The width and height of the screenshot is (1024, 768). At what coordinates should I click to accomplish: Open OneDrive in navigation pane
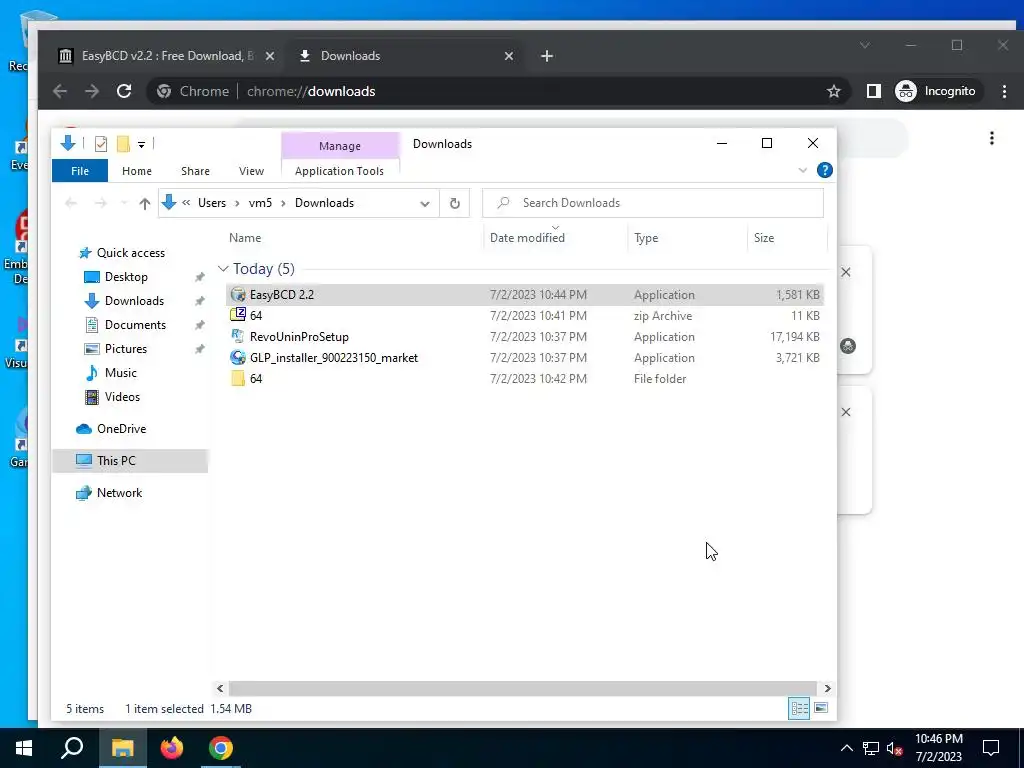[121, 429]
